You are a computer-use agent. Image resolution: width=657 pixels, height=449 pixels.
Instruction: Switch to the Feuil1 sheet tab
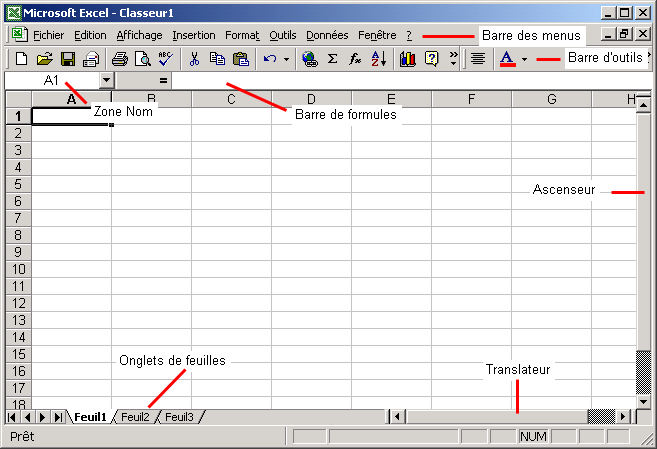[x=90, y=417]
